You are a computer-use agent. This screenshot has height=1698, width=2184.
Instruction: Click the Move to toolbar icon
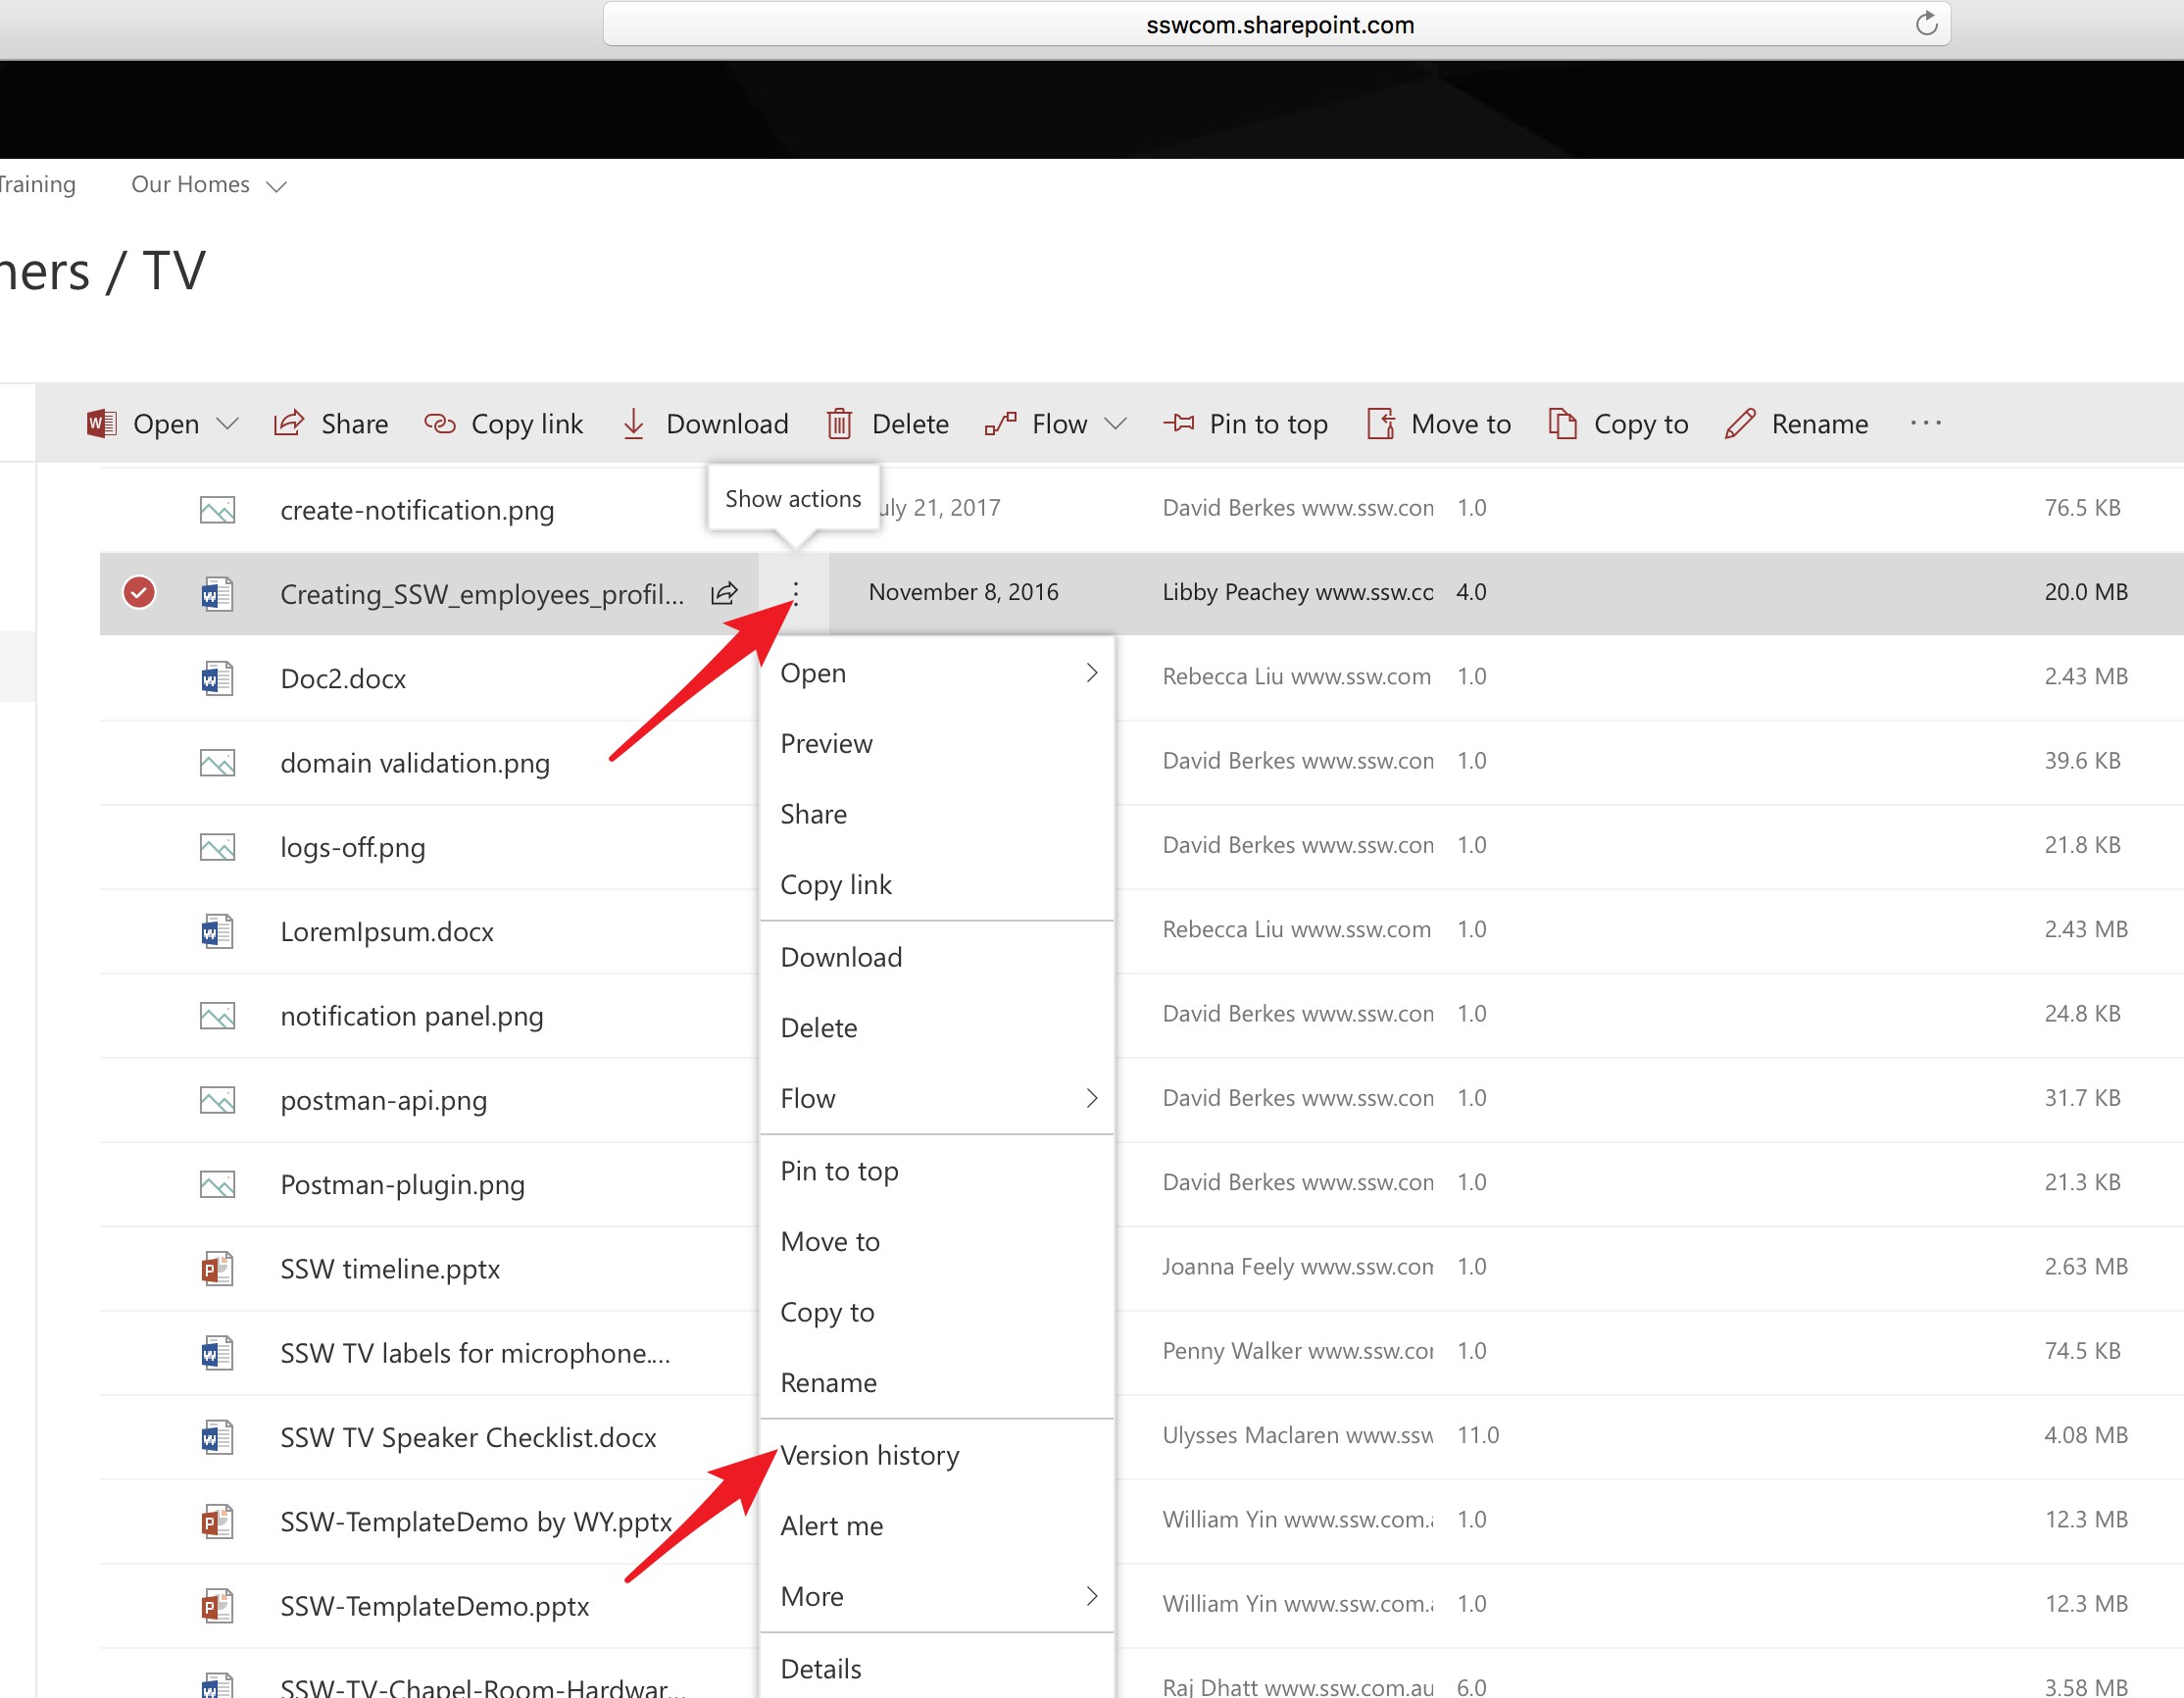(x=1380, y=423)
